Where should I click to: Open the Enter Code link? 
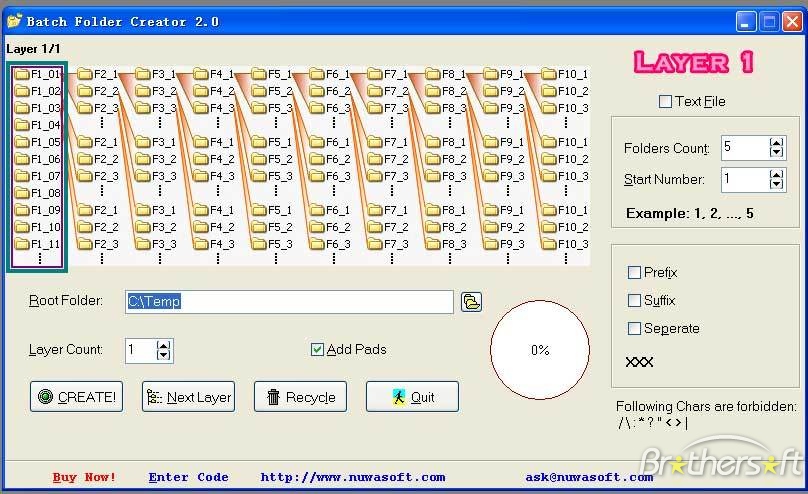pos(189,478)
